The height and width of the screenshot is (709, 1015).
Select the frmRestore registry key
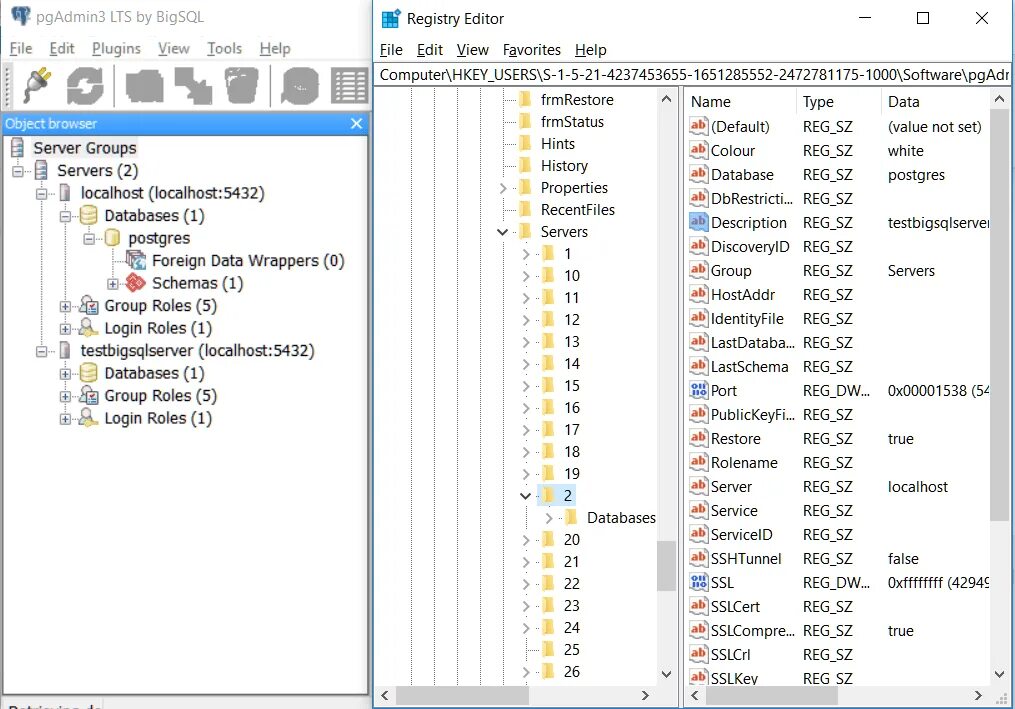coord(577,100)
